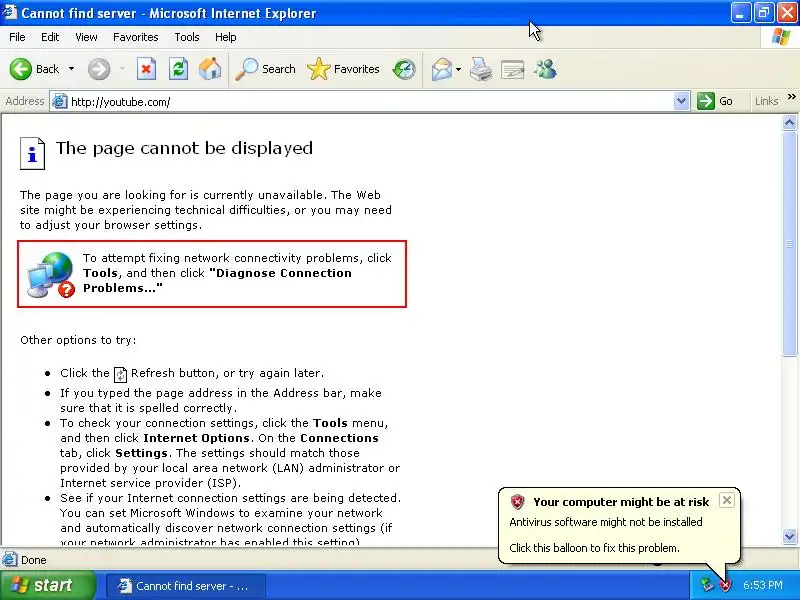This screenshot has width=800, height=600.
Task: Click the bold 'Connections' text
Action: [x=339, y=438]
